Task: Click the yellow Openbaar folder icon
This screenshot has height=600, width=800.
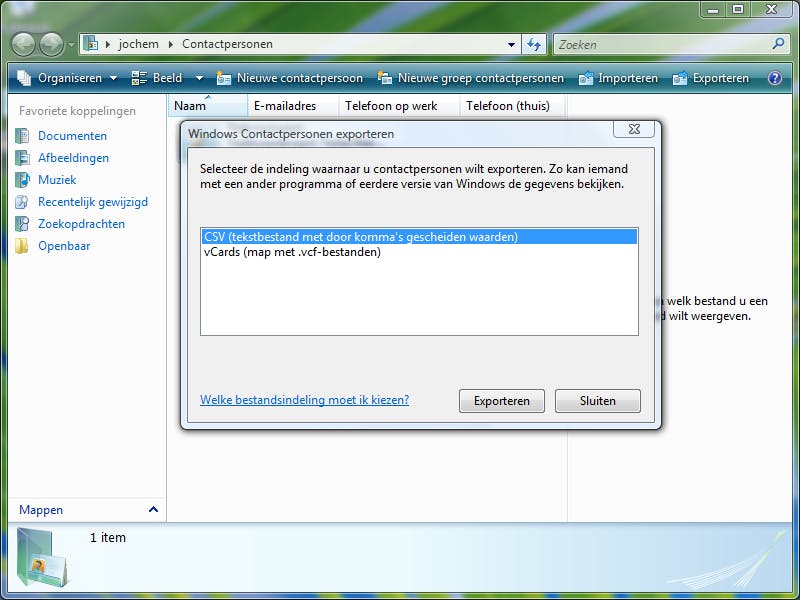Action: (21, 245)
